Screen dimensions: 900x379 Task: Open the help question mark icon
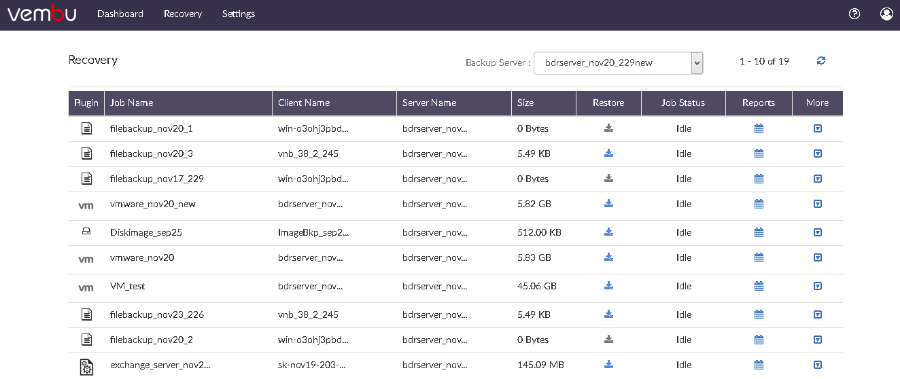tap(854, 14)
